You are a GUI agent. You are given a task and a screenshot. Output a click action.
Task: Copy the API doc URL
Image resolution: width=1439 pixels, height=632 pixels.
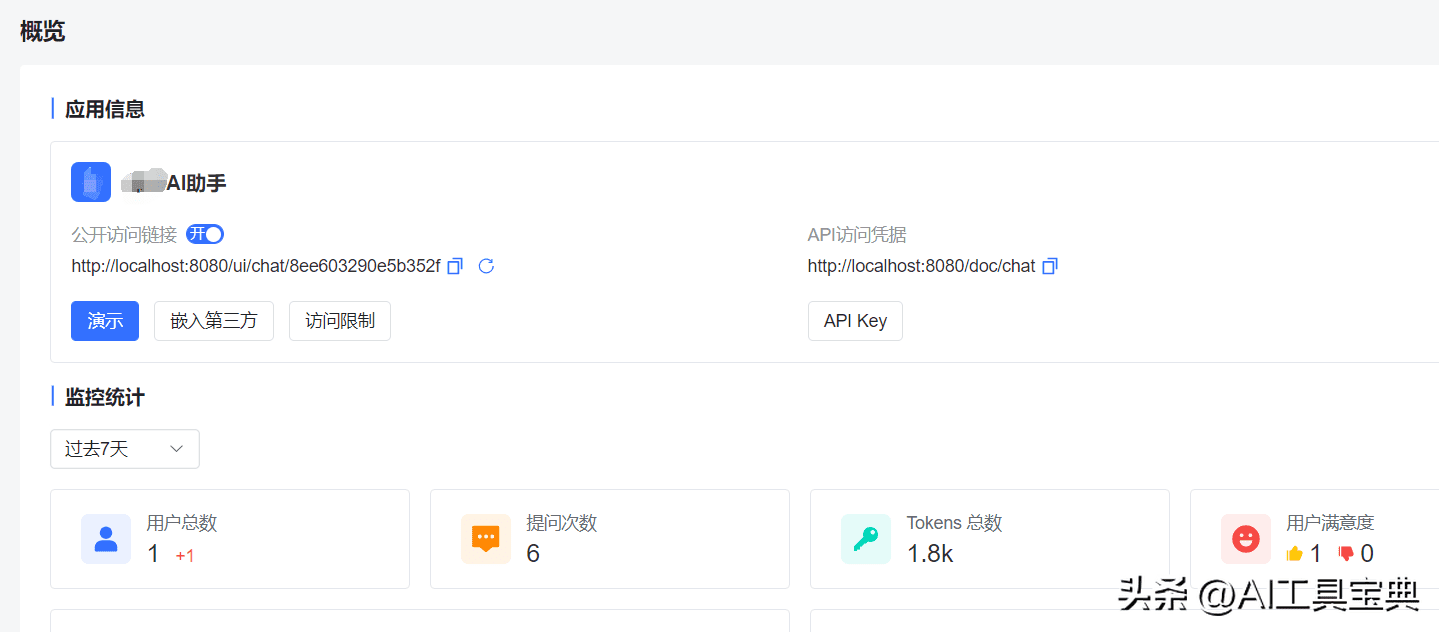(1050, 266)
